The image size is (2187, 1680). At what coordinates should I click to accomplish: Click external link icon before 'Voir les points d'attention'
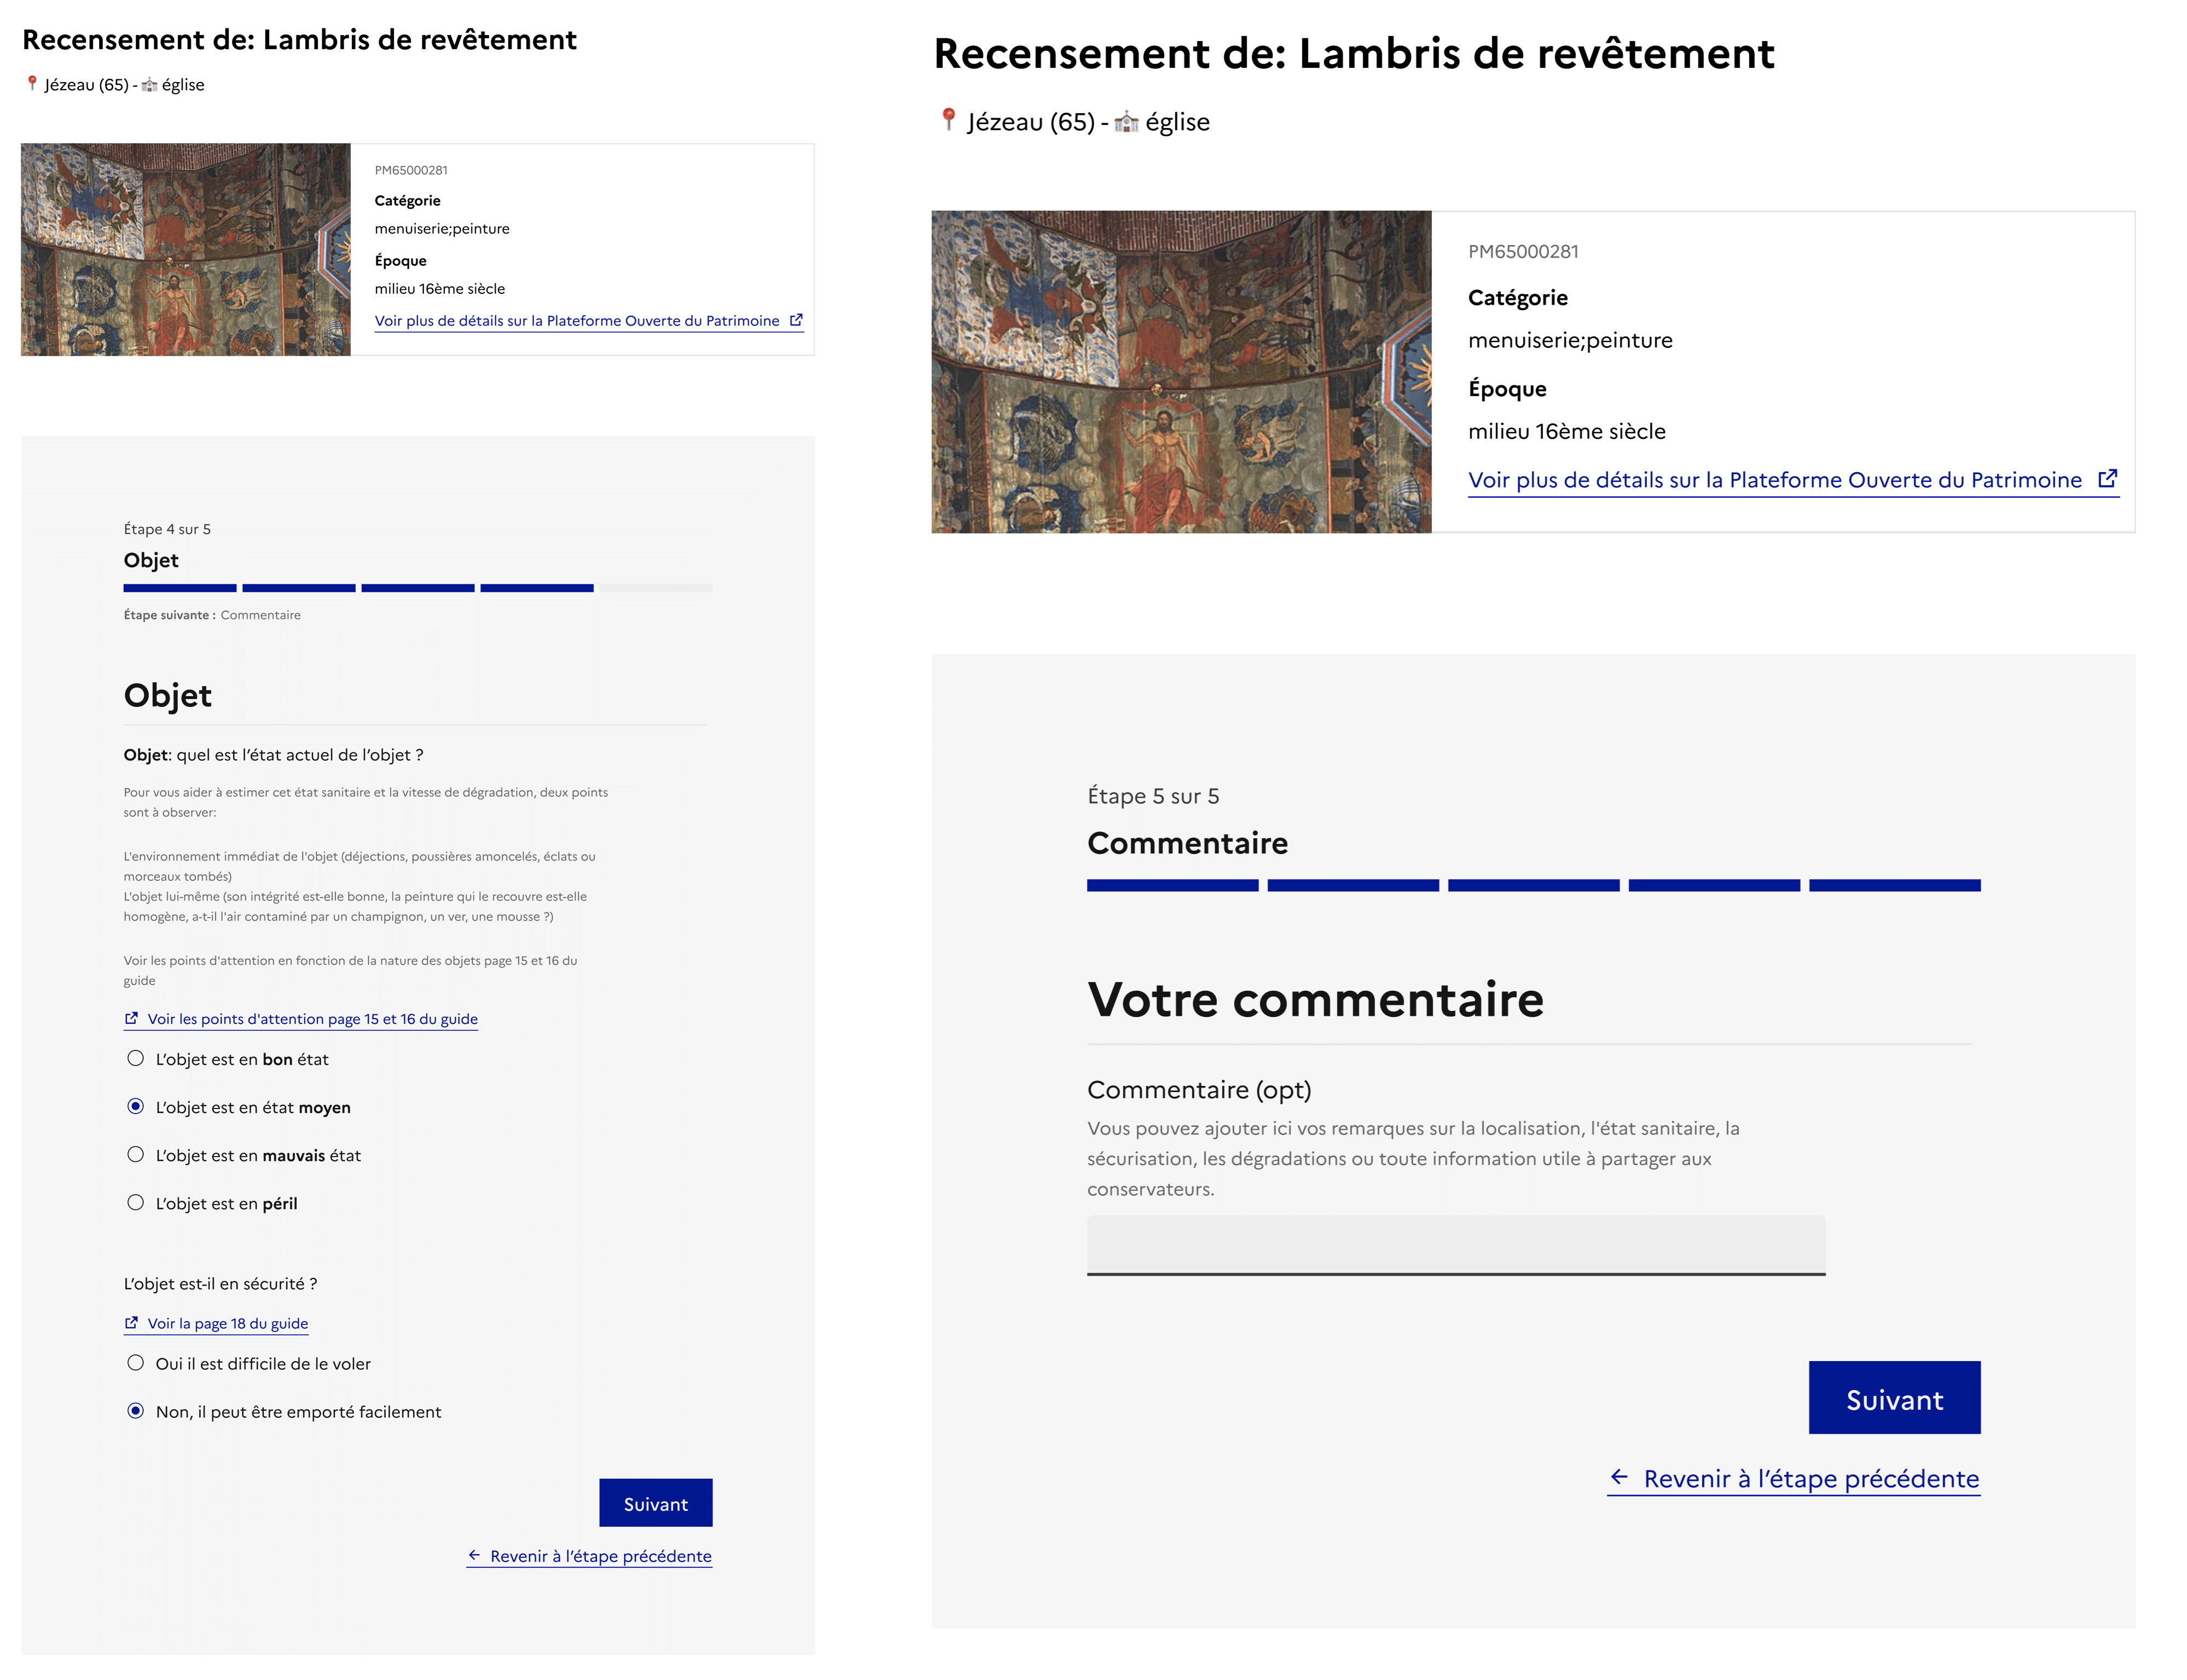(131, 1018)
